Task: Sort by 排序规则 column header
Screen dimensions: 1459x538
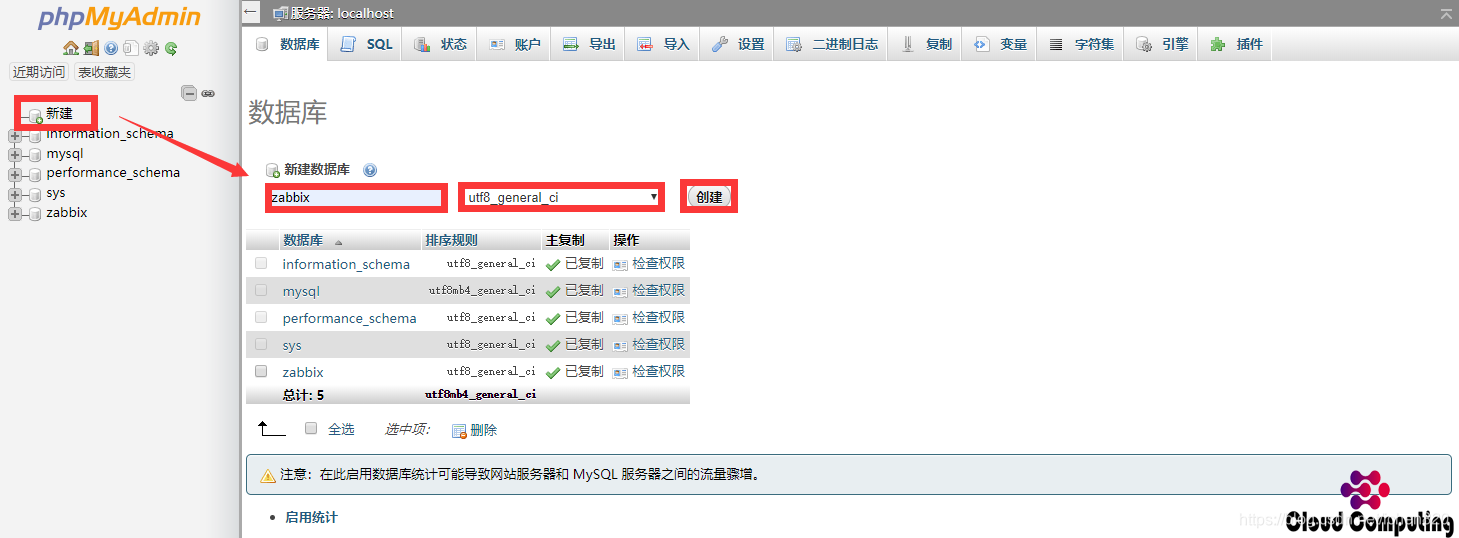Action: pos(451,240)
